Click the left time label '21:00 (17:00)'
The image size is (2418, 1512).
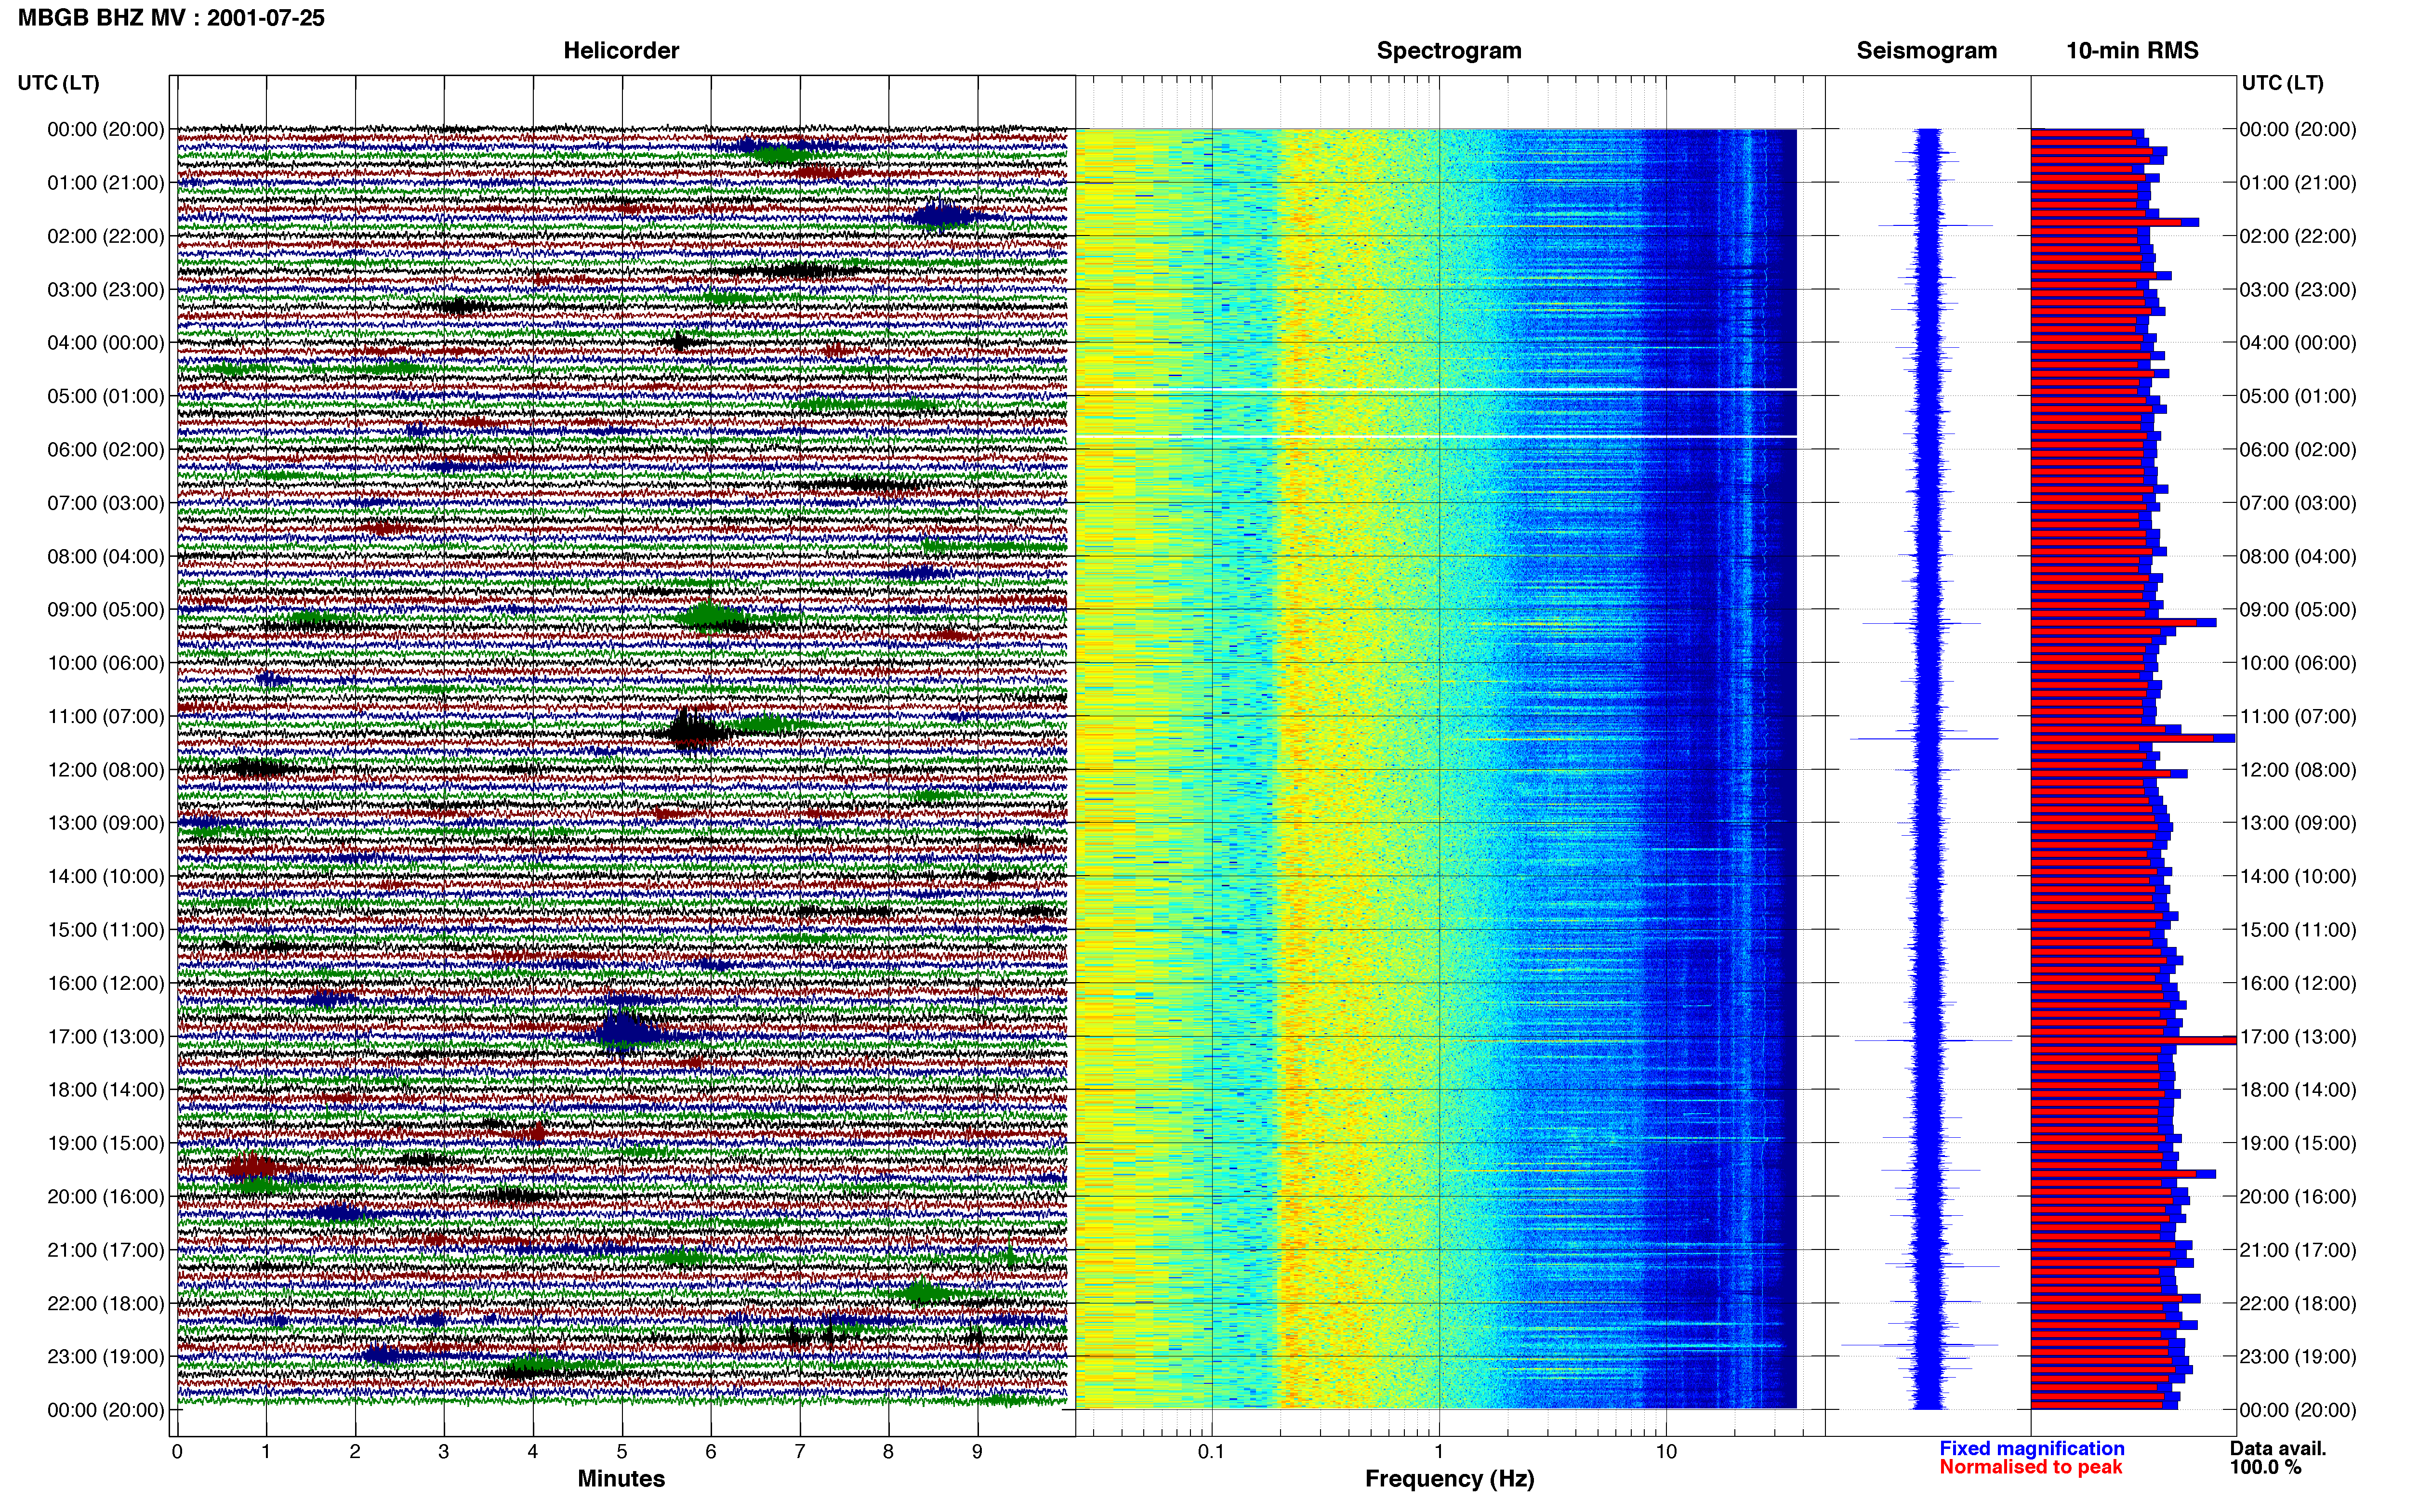coord(106,1250)
